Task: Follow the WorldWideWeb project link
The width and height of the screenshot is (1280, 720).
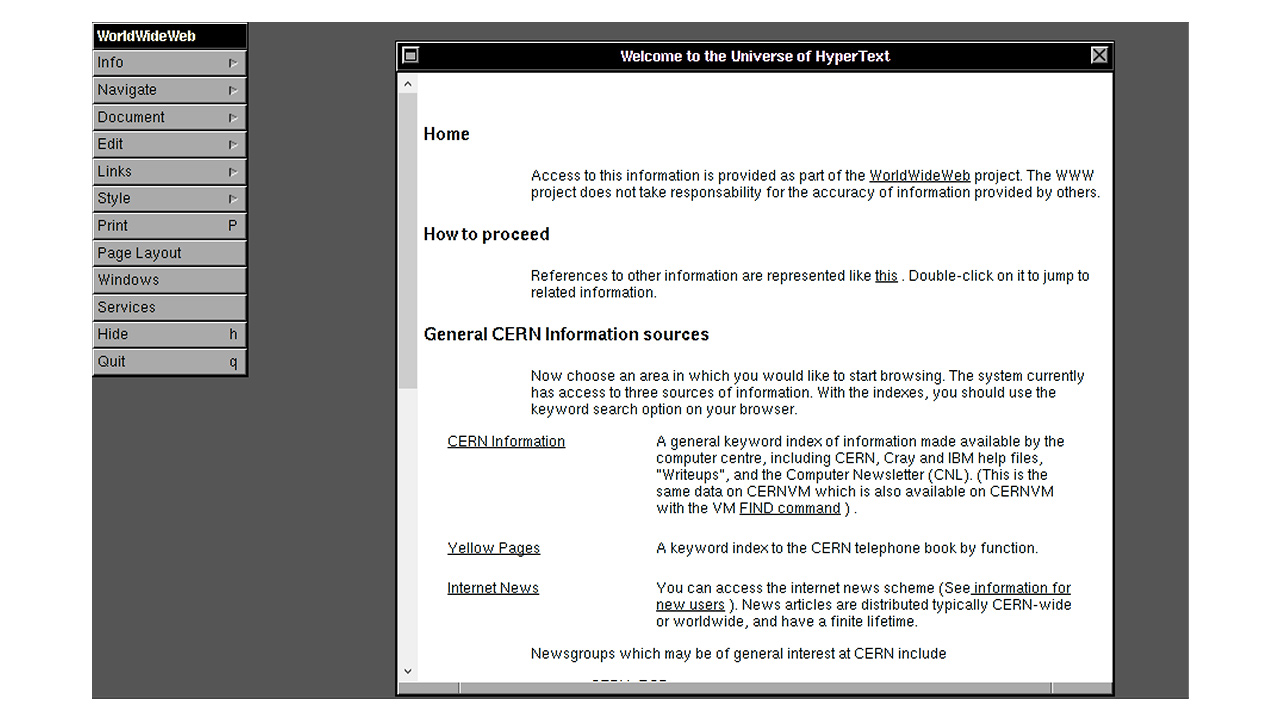Action: coord(920,176)
